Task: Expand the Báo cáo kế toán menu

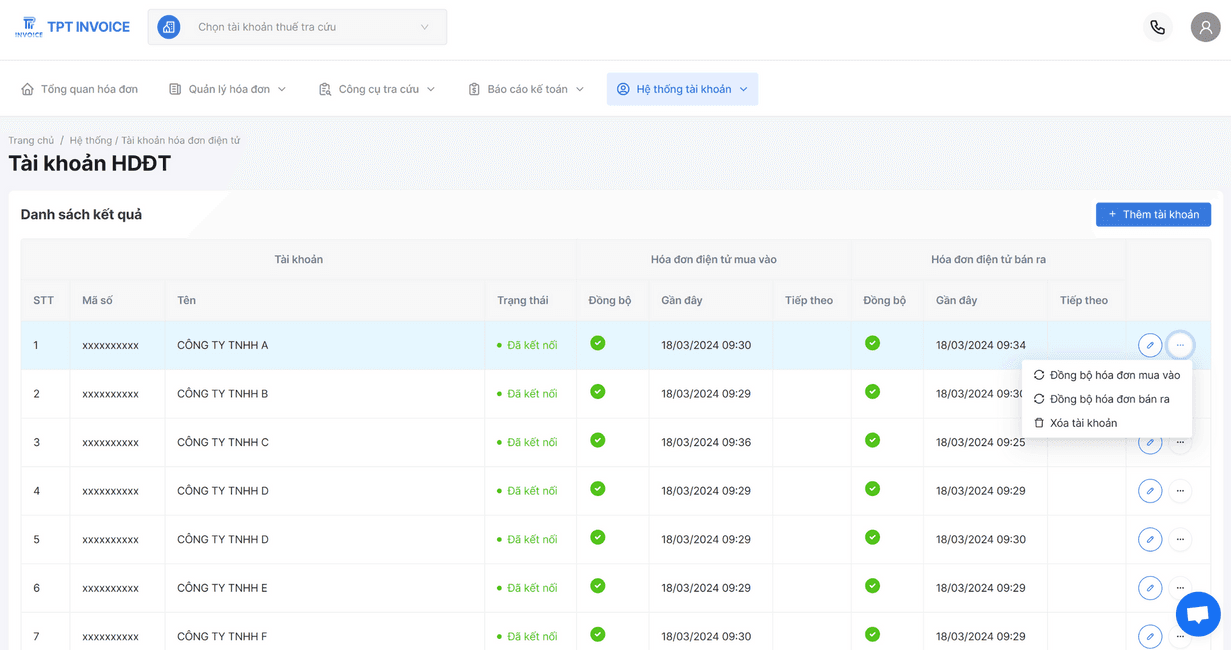Action: (526, 89)
